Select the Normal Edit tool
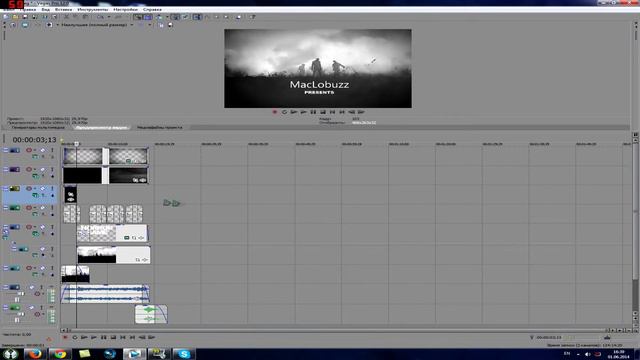 197,17
